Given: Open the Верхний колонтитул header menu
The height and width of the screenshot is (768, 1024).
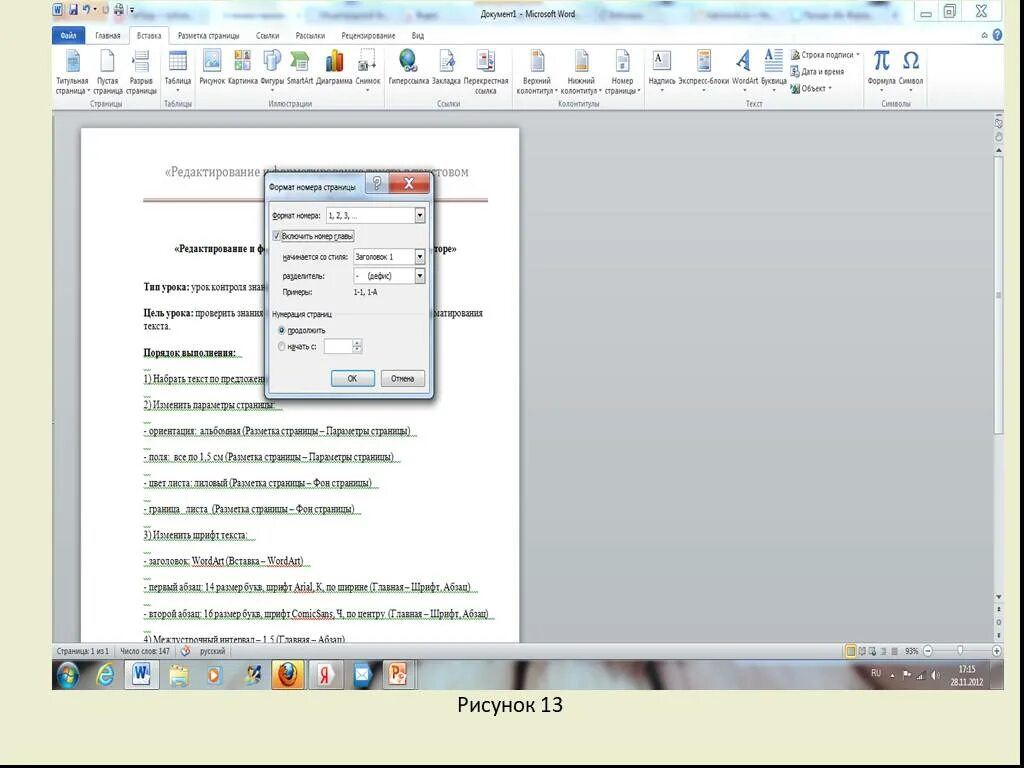Looking at the screenshot, I should pyautogui.click(x=537, y=71).
